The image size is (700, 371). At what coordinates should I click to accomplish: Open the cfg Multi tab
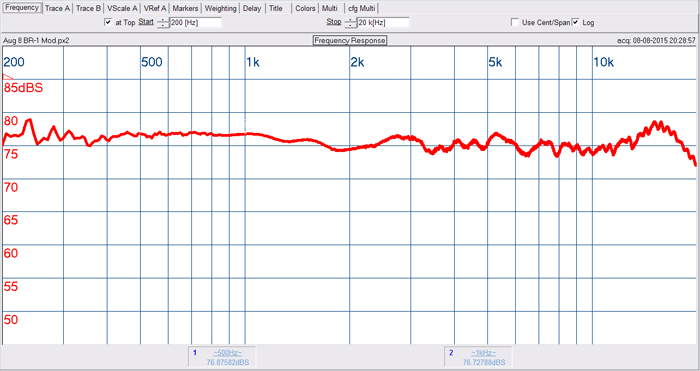[x=362, y=8]
